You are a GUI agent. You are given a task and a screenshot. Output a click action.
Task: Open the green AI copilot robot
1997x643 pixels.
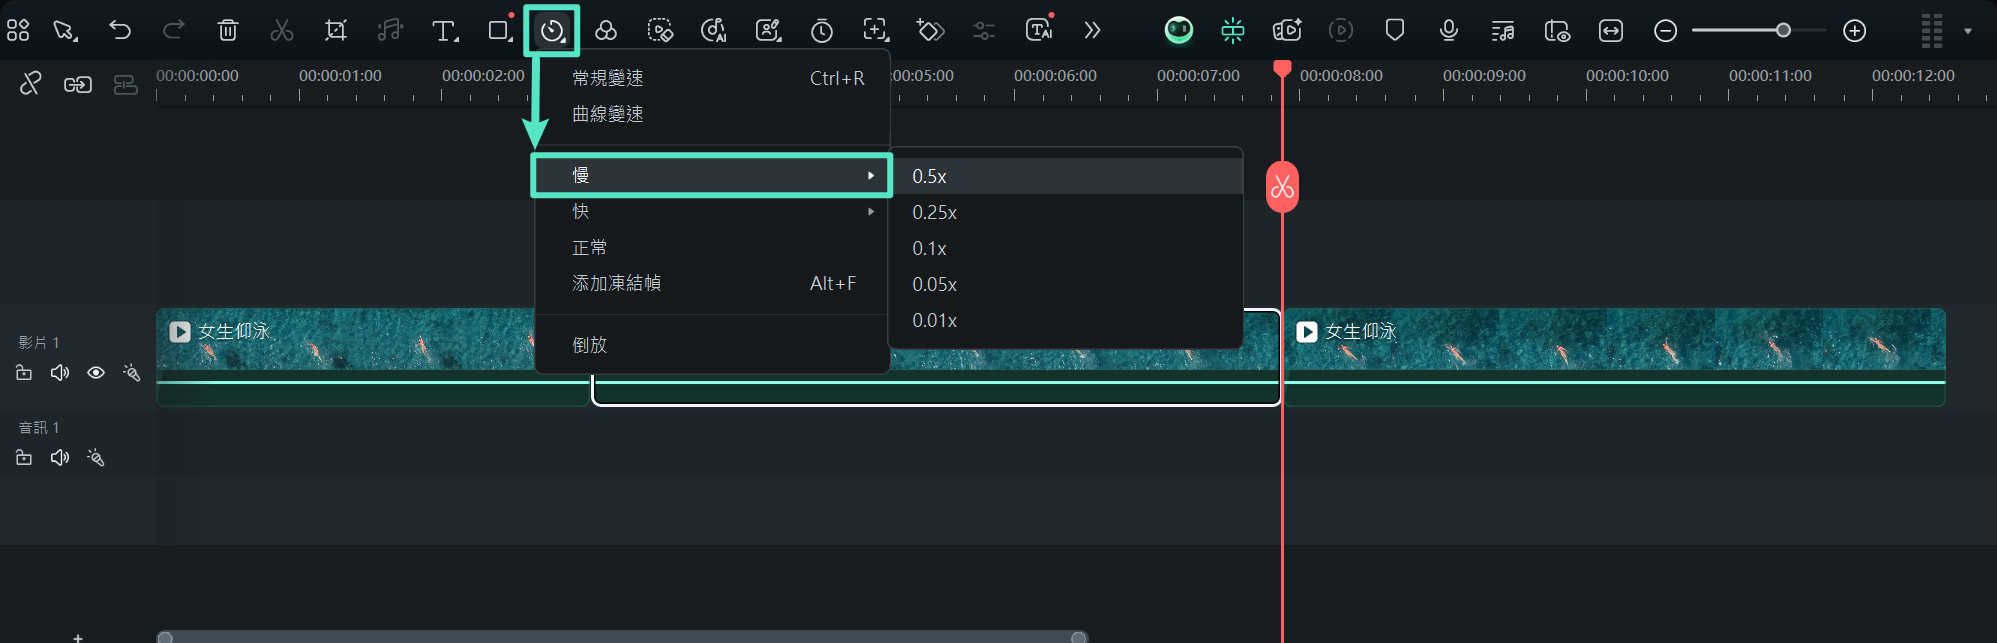point(1179,30)
